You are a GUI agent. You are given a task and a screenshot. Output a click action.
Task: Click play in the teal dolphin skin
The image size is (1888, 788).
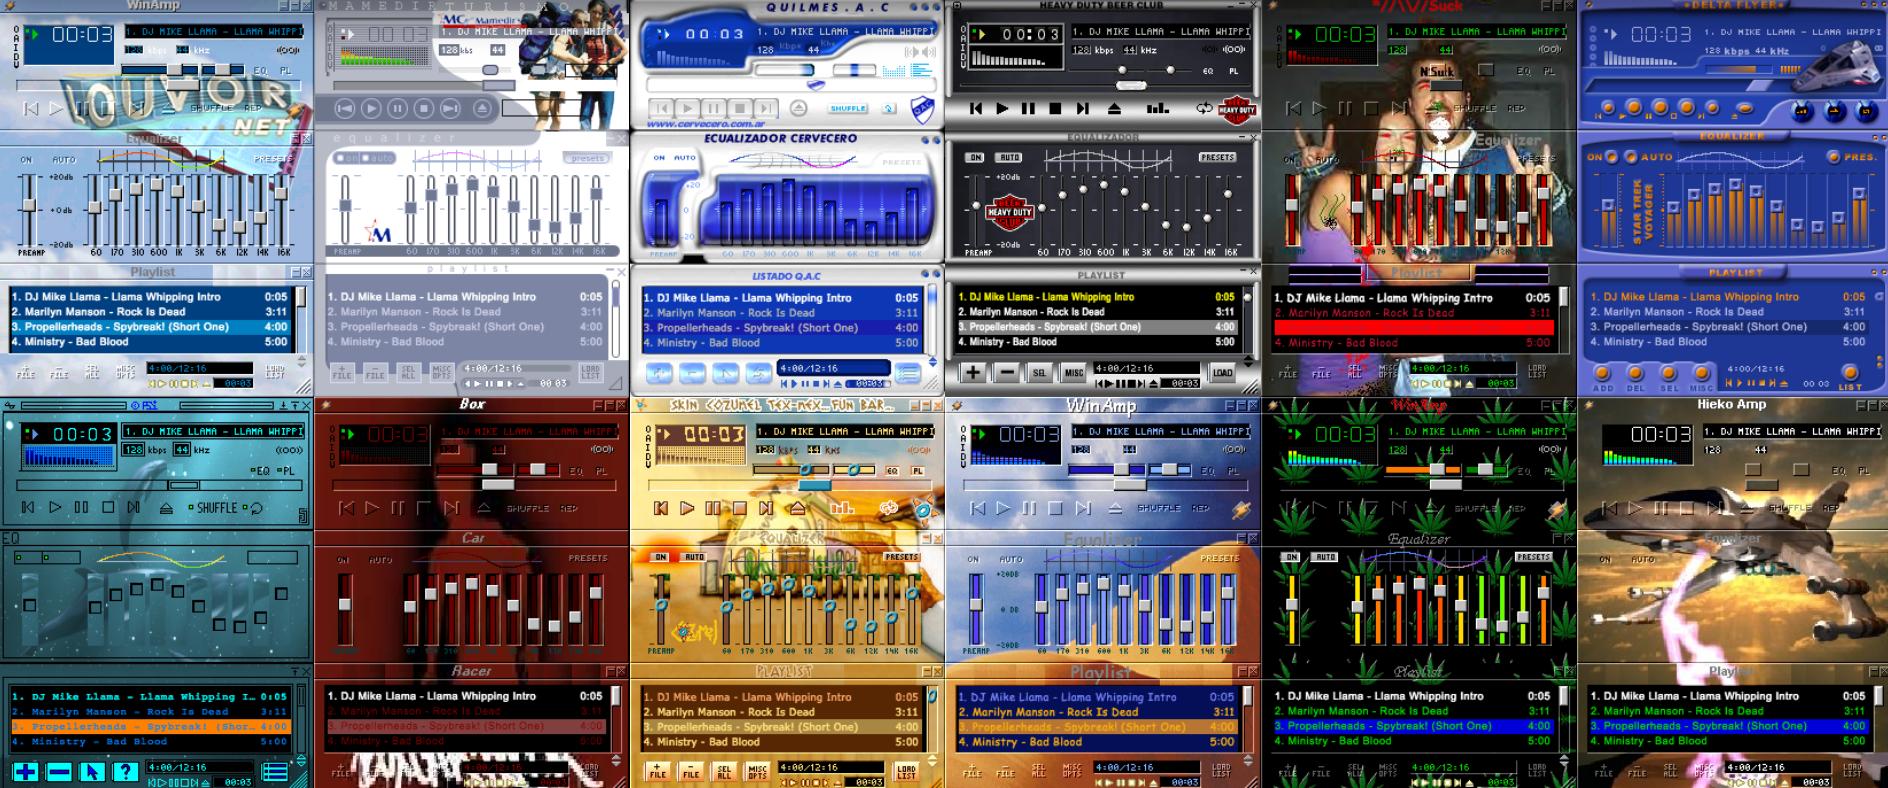point(55,508)
